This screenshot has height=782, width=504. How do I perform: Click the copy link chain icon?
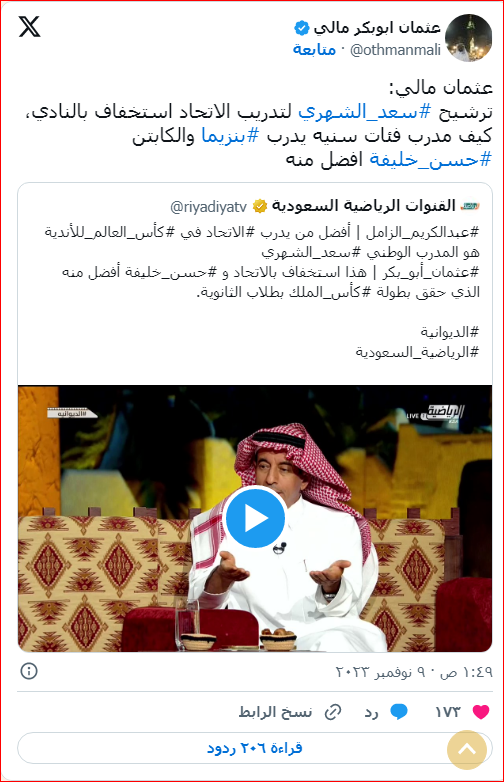(x=333, y=712)
